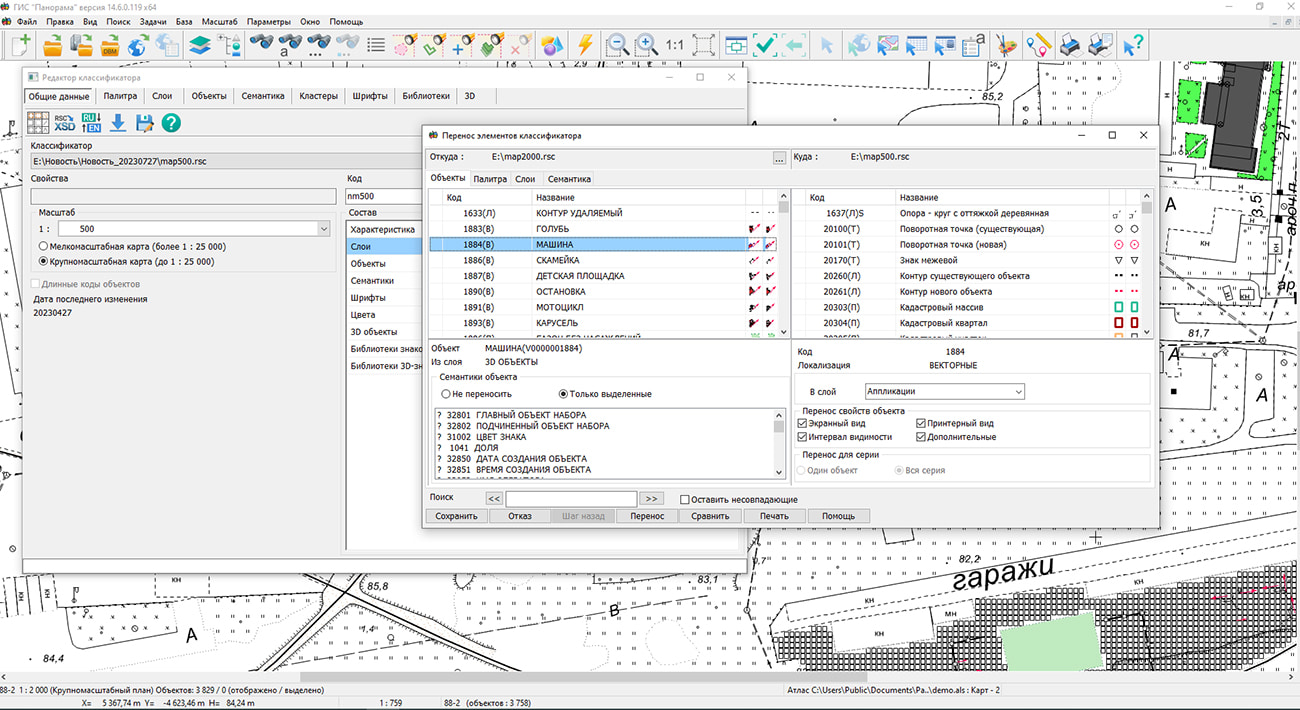Select 'СКАМЕЙКА' row in source list
Screen dimensions: 1300x710
pos(604,260)
